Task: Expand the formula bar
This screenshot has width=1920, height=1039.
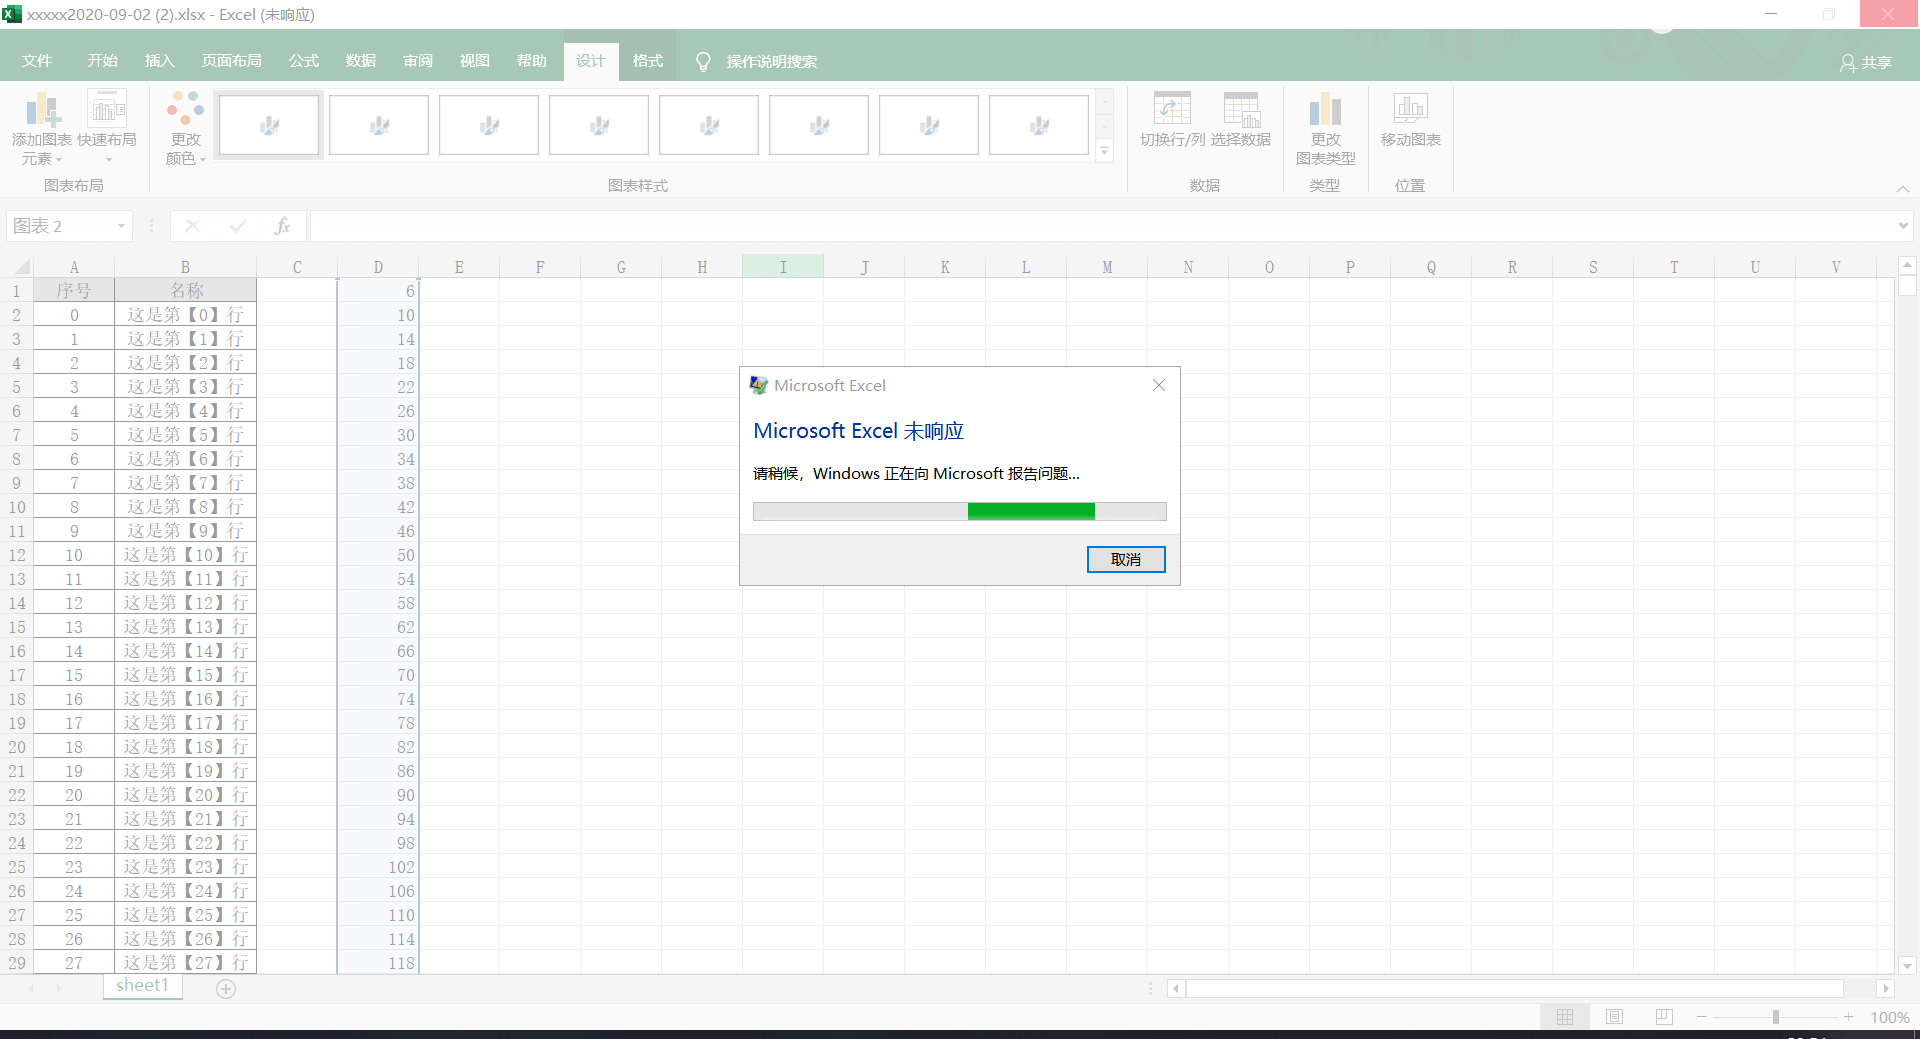Action: [x=1903, y=226]
